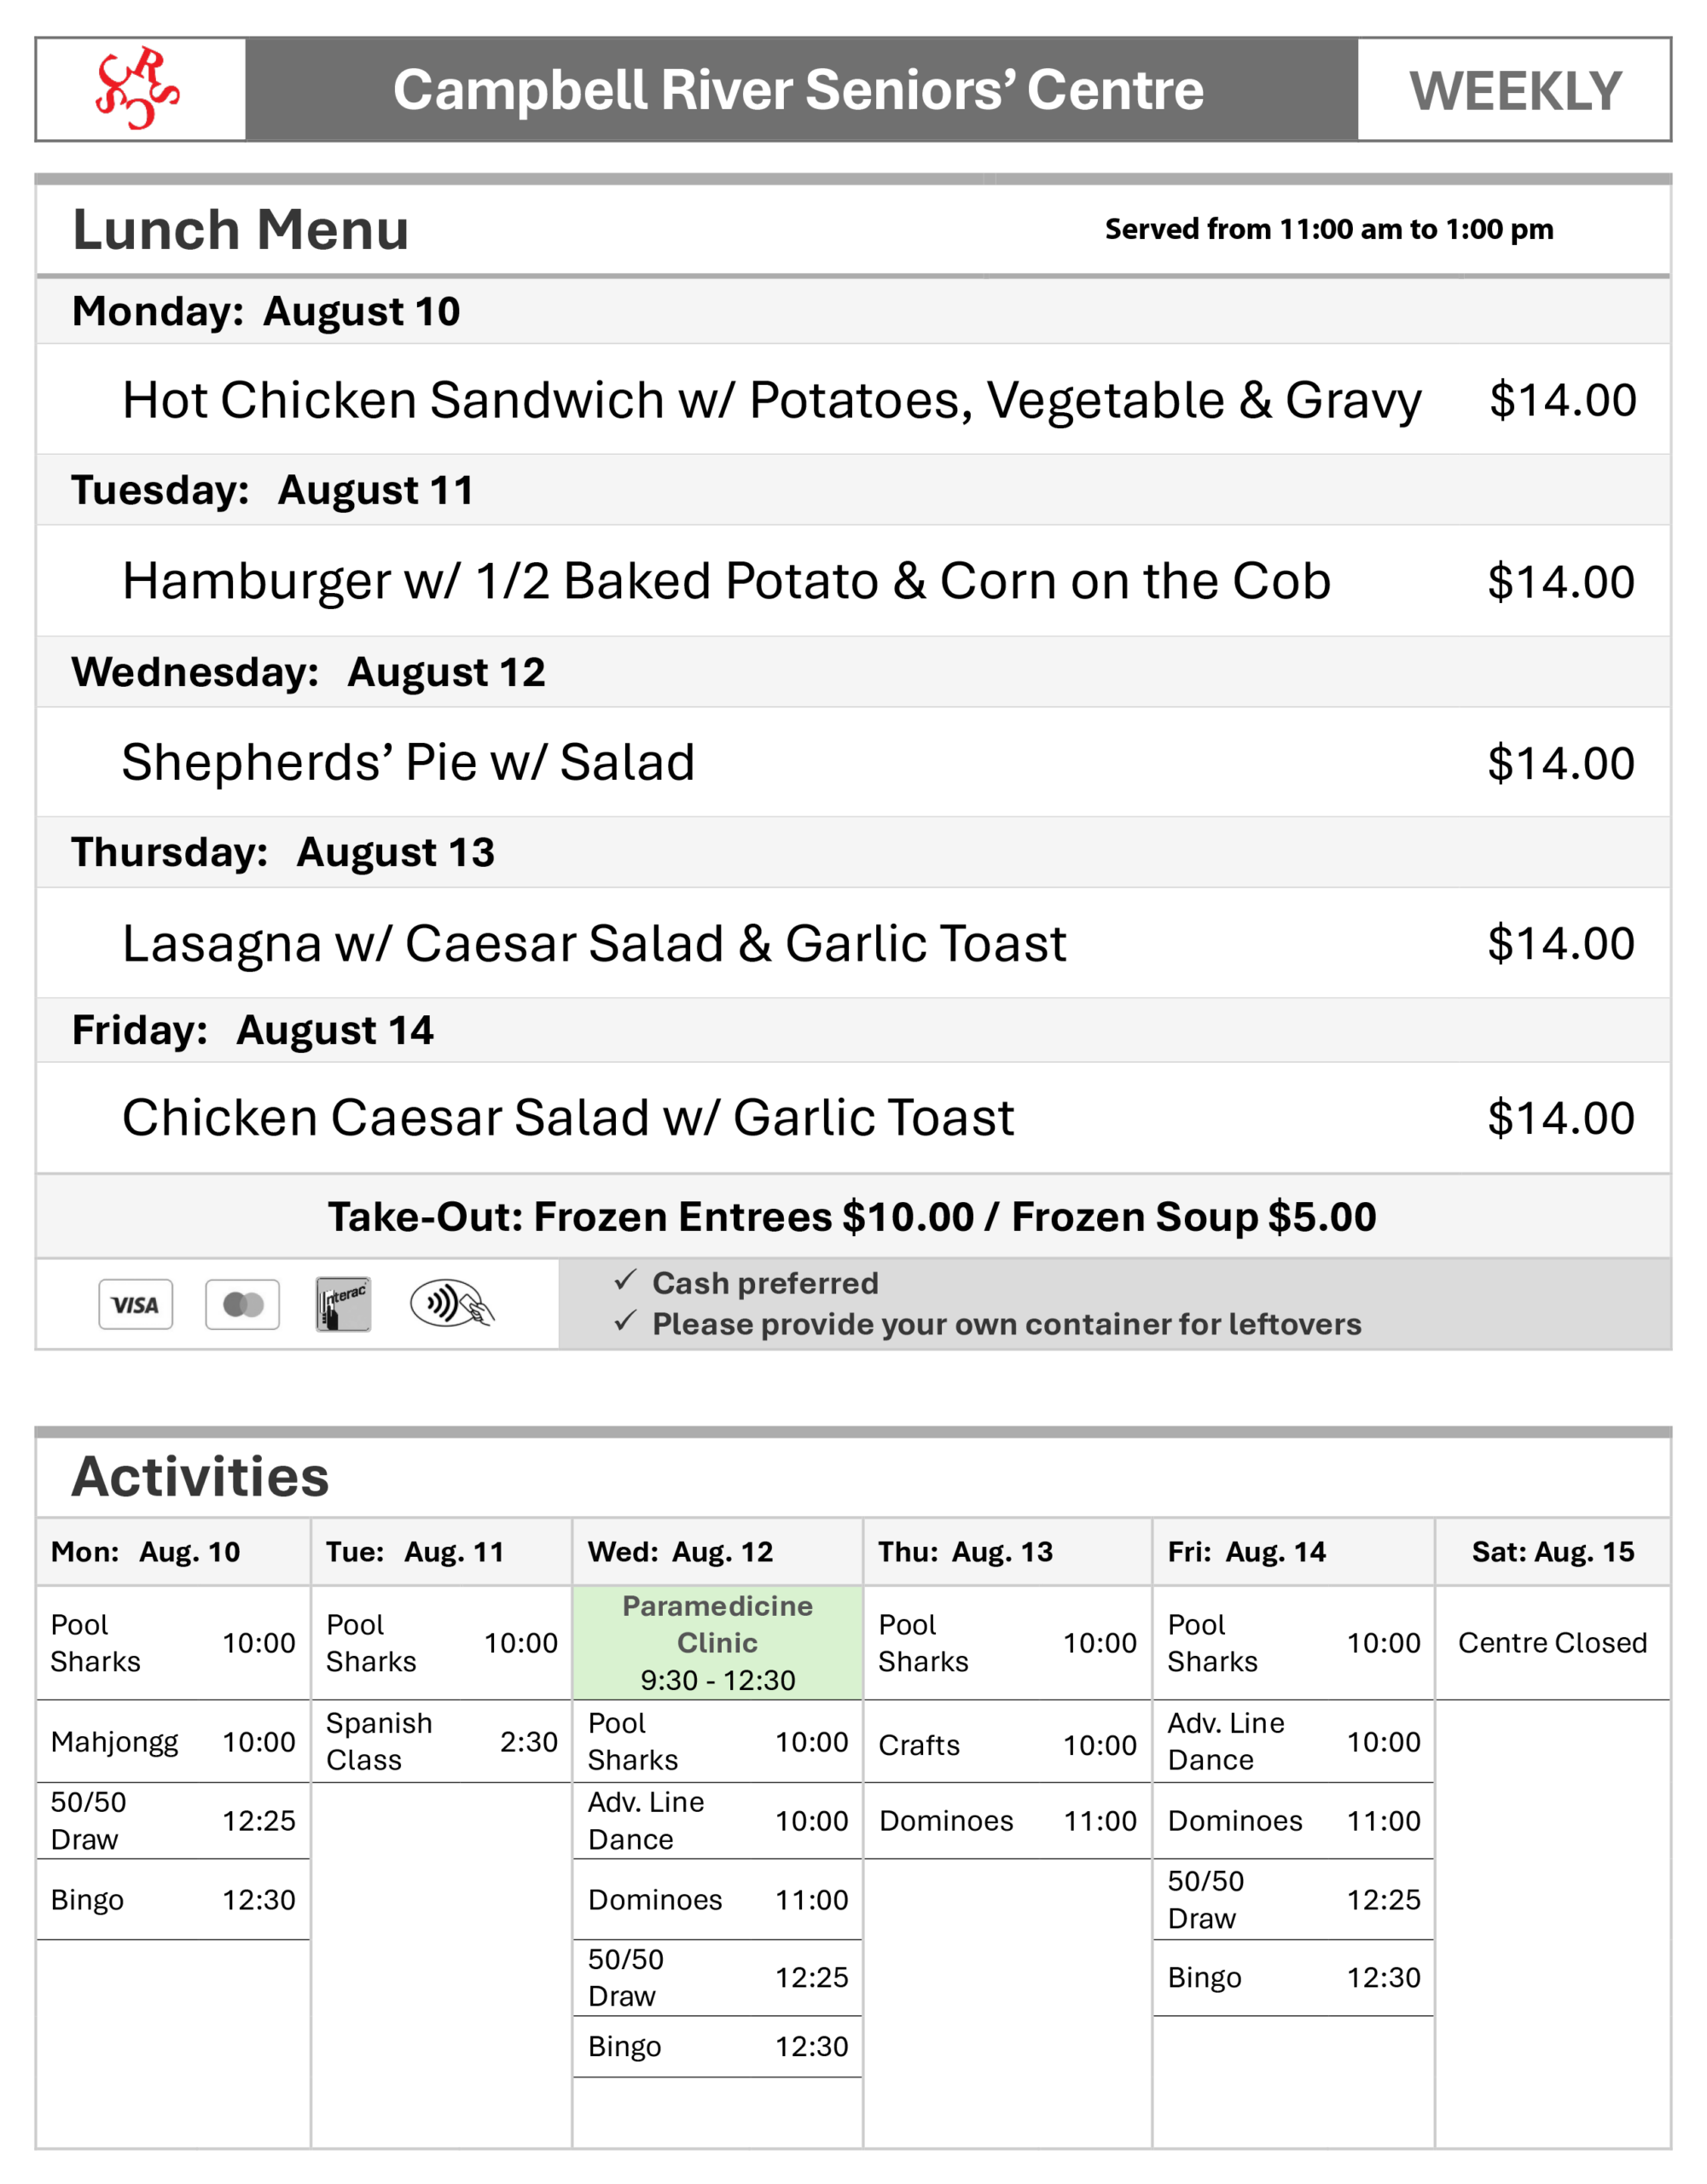Click the checkmark beside own container note

point(626,1322)
